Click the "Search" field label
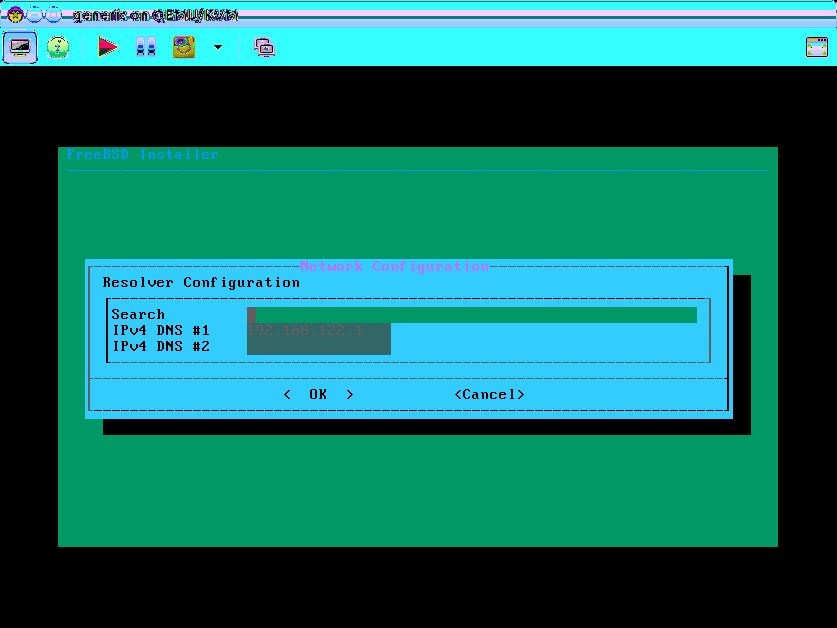The width and height of the screenshot is (837, 628). [138, 315]
